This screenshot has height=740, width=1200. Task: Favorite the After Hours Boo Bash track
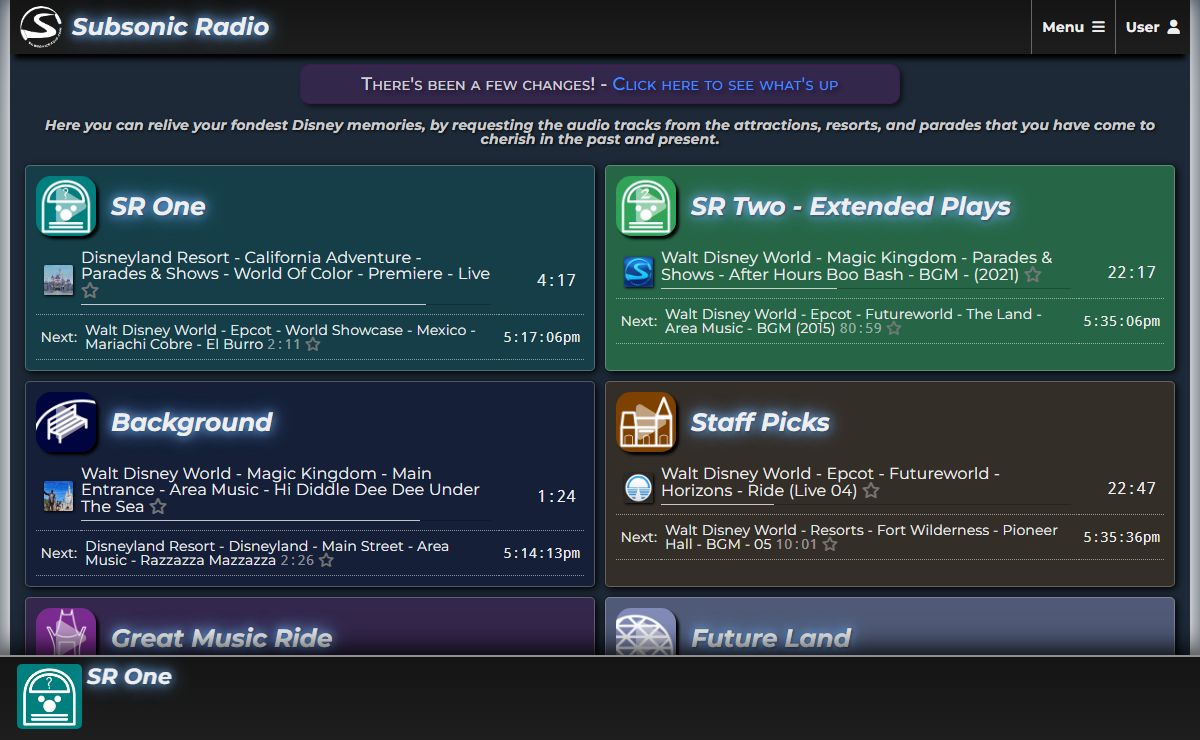point(1033,275)
